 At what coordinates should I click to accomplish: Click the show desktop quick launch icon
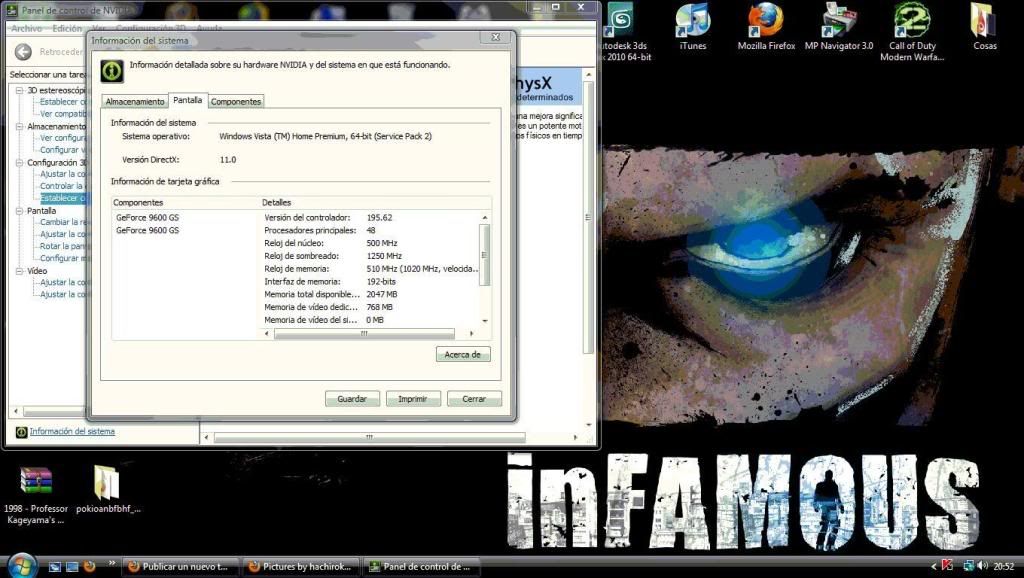click(x=55, y=567)
